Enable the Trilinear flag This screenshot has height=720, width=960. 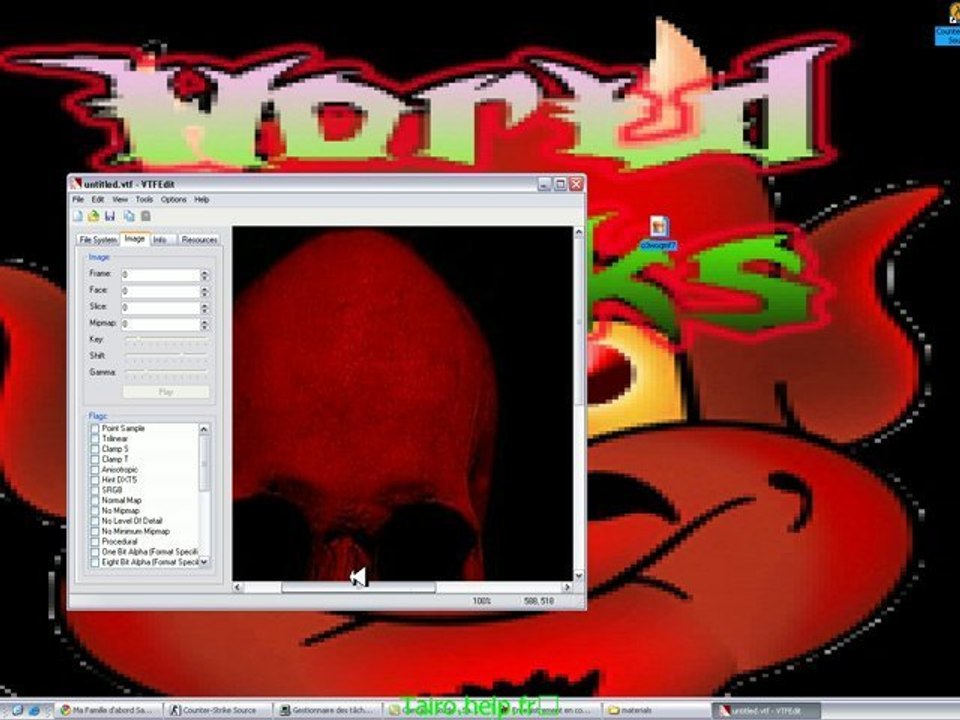tap(95, 439)
